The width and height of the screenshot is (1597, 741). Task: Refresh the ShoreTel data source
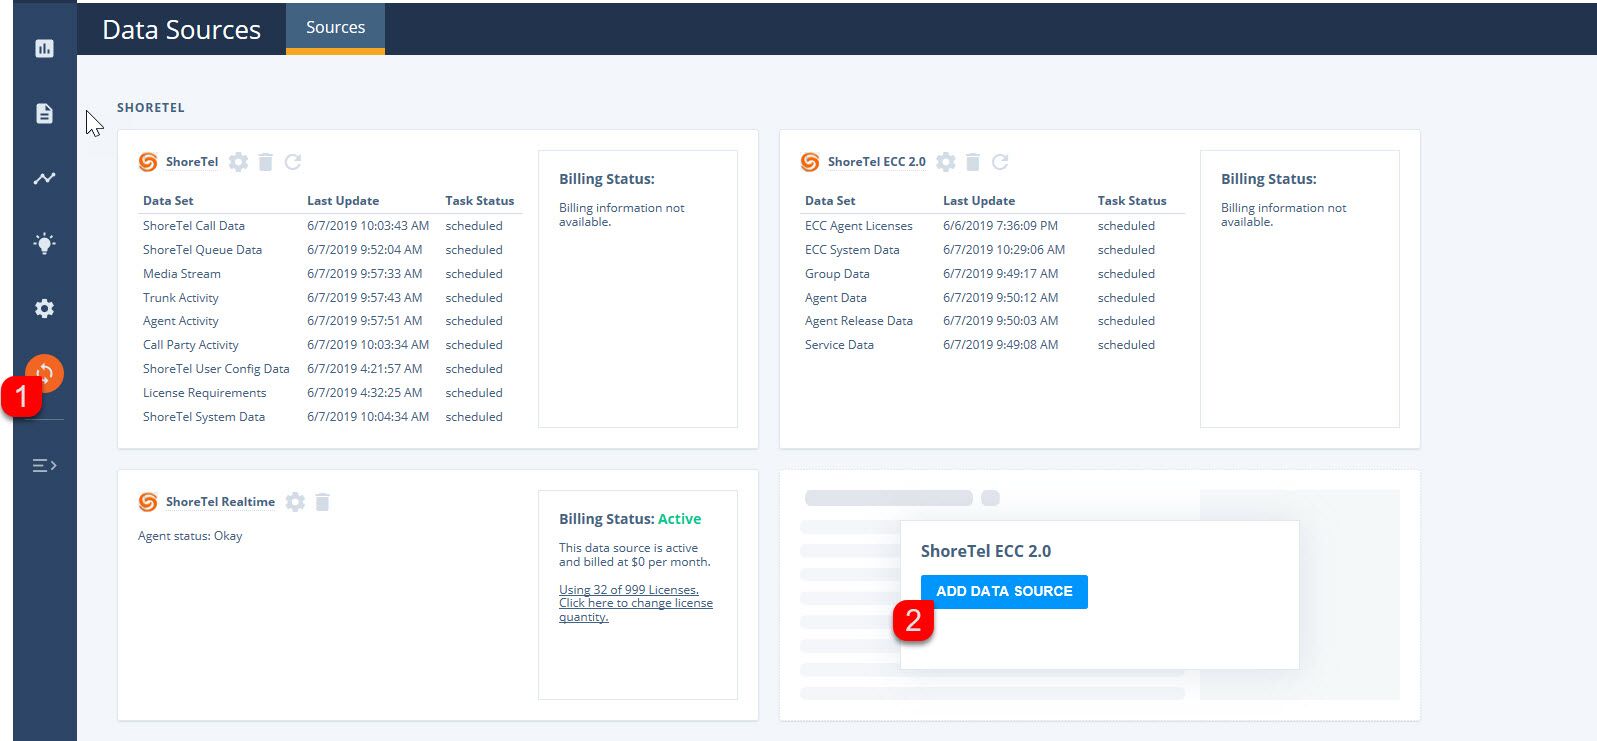pos(293,162)
